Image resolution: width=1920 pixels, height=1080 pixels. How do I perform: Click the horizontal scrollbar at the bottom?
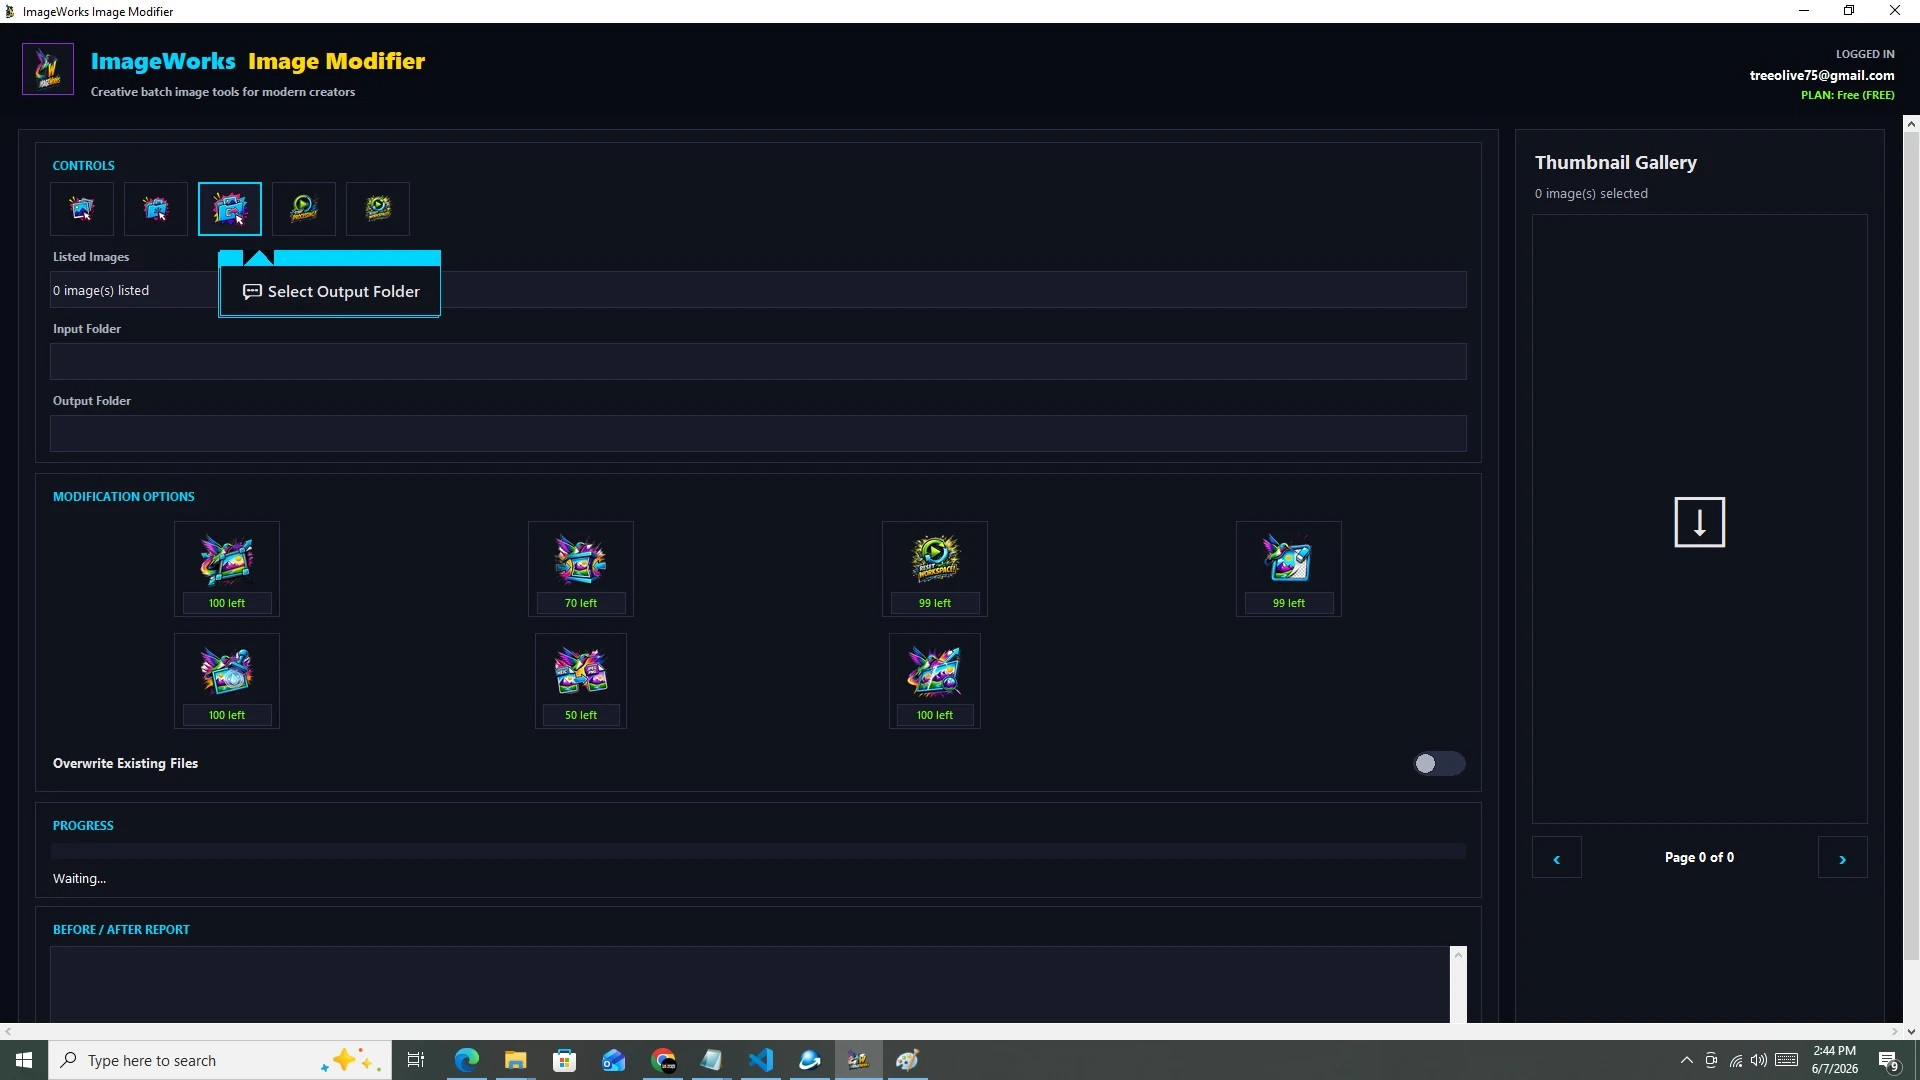(x=950, y=1031)
